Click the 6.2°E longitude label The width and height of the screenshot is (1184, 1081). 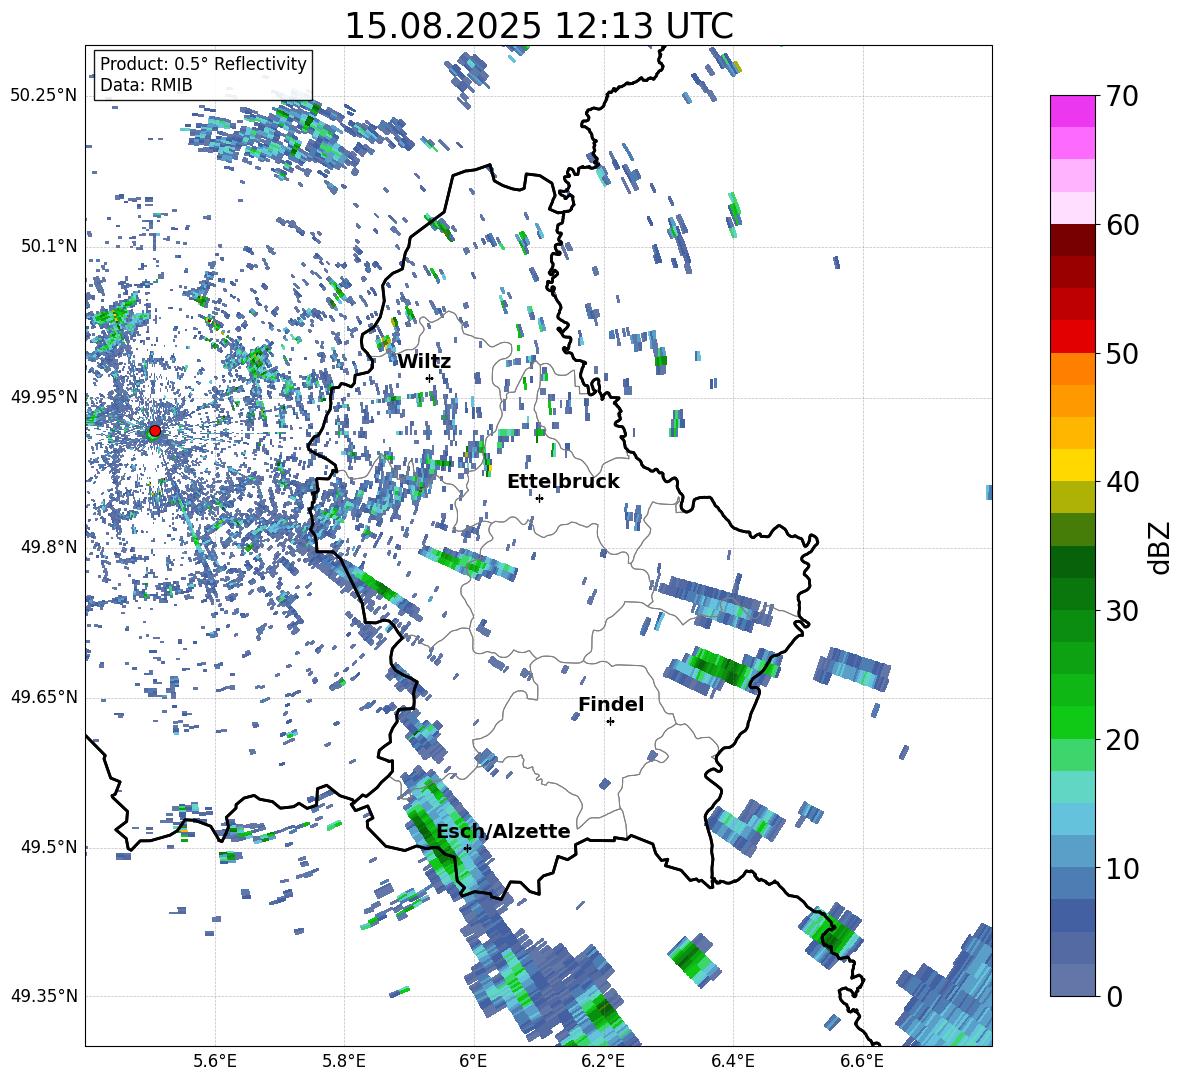pyautogui.click(x=603, y=1061)
